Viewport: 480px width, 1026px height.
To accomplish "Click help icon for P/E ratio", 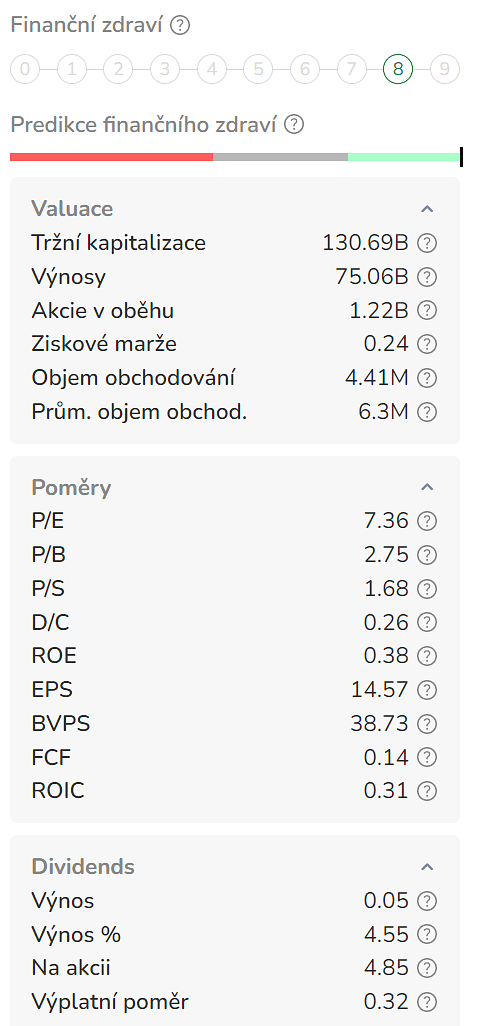I will 427,522.
